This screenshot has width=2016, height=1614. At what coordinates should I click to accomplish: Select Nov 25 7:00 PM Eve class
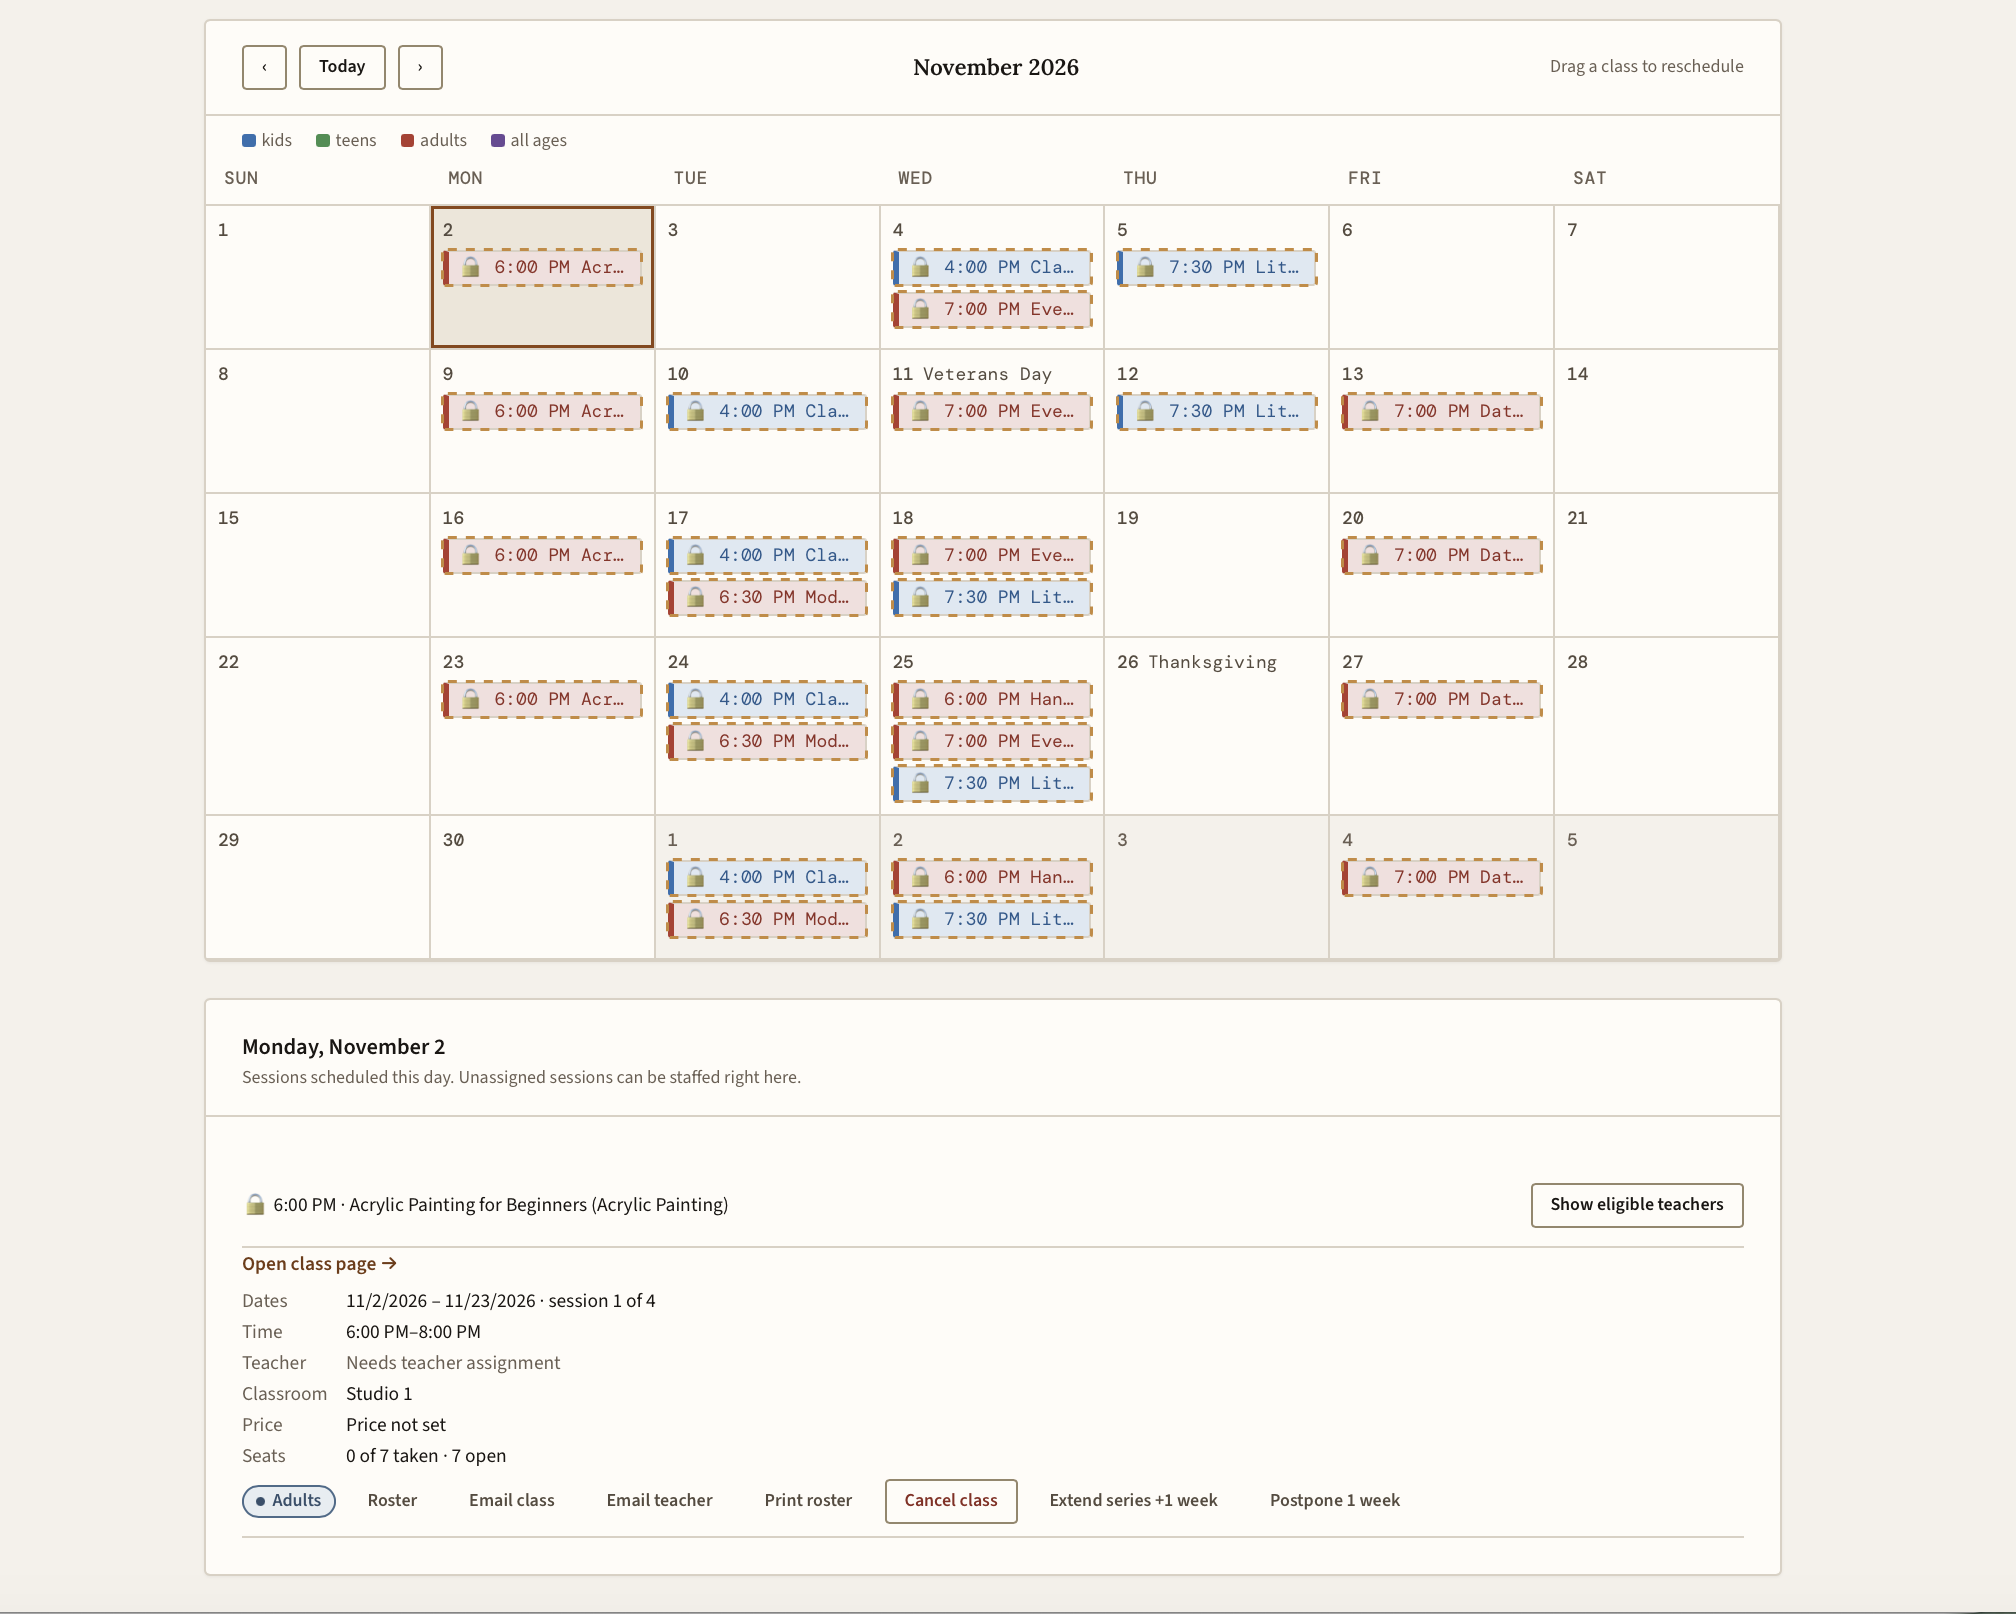click(x=992, y=741)
